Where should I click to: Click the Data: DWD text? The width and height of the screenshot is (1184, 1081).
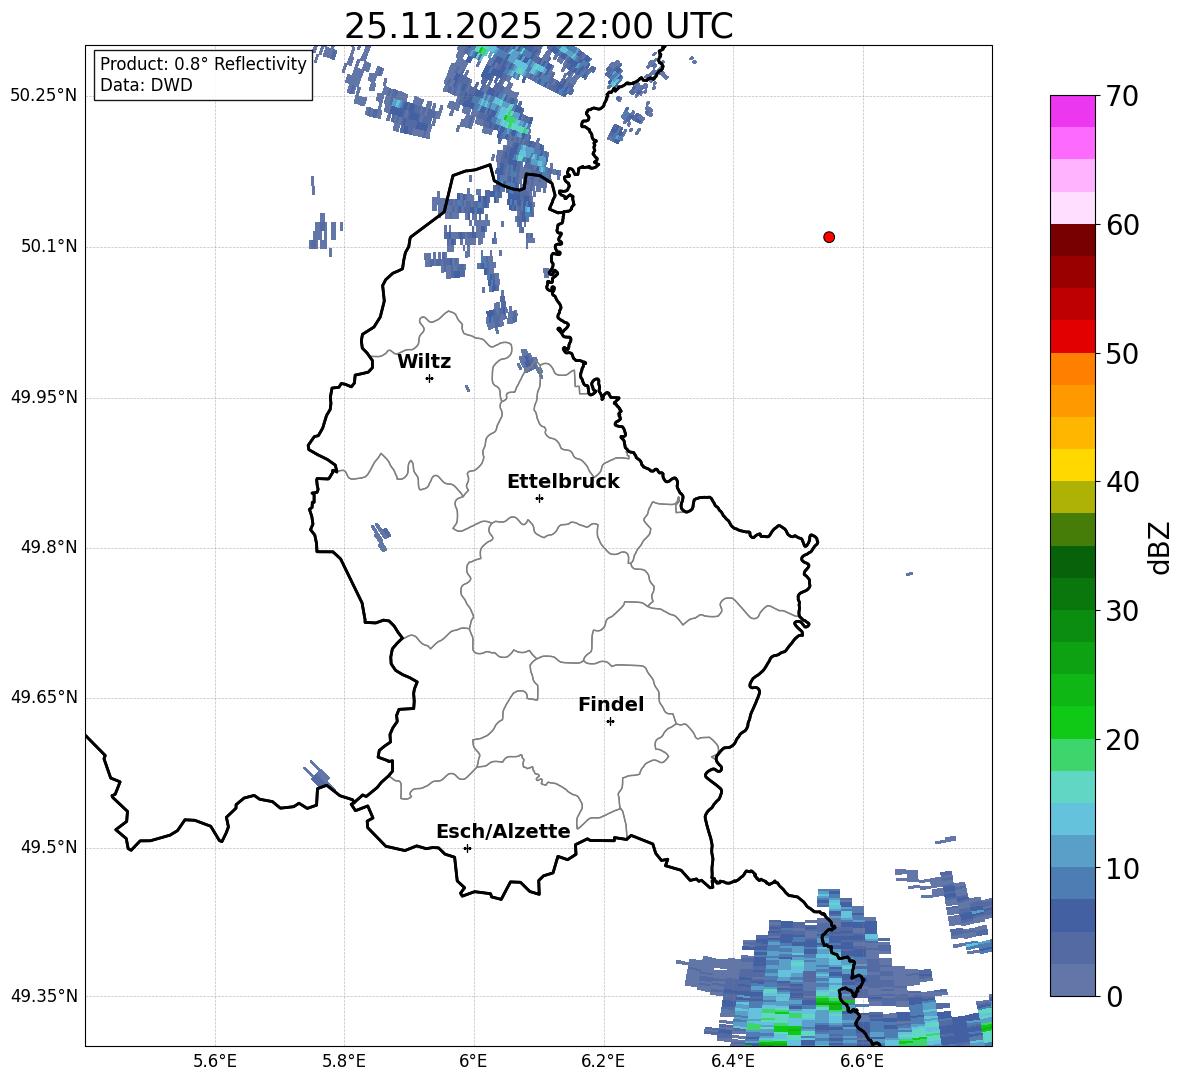pos(146,85)
